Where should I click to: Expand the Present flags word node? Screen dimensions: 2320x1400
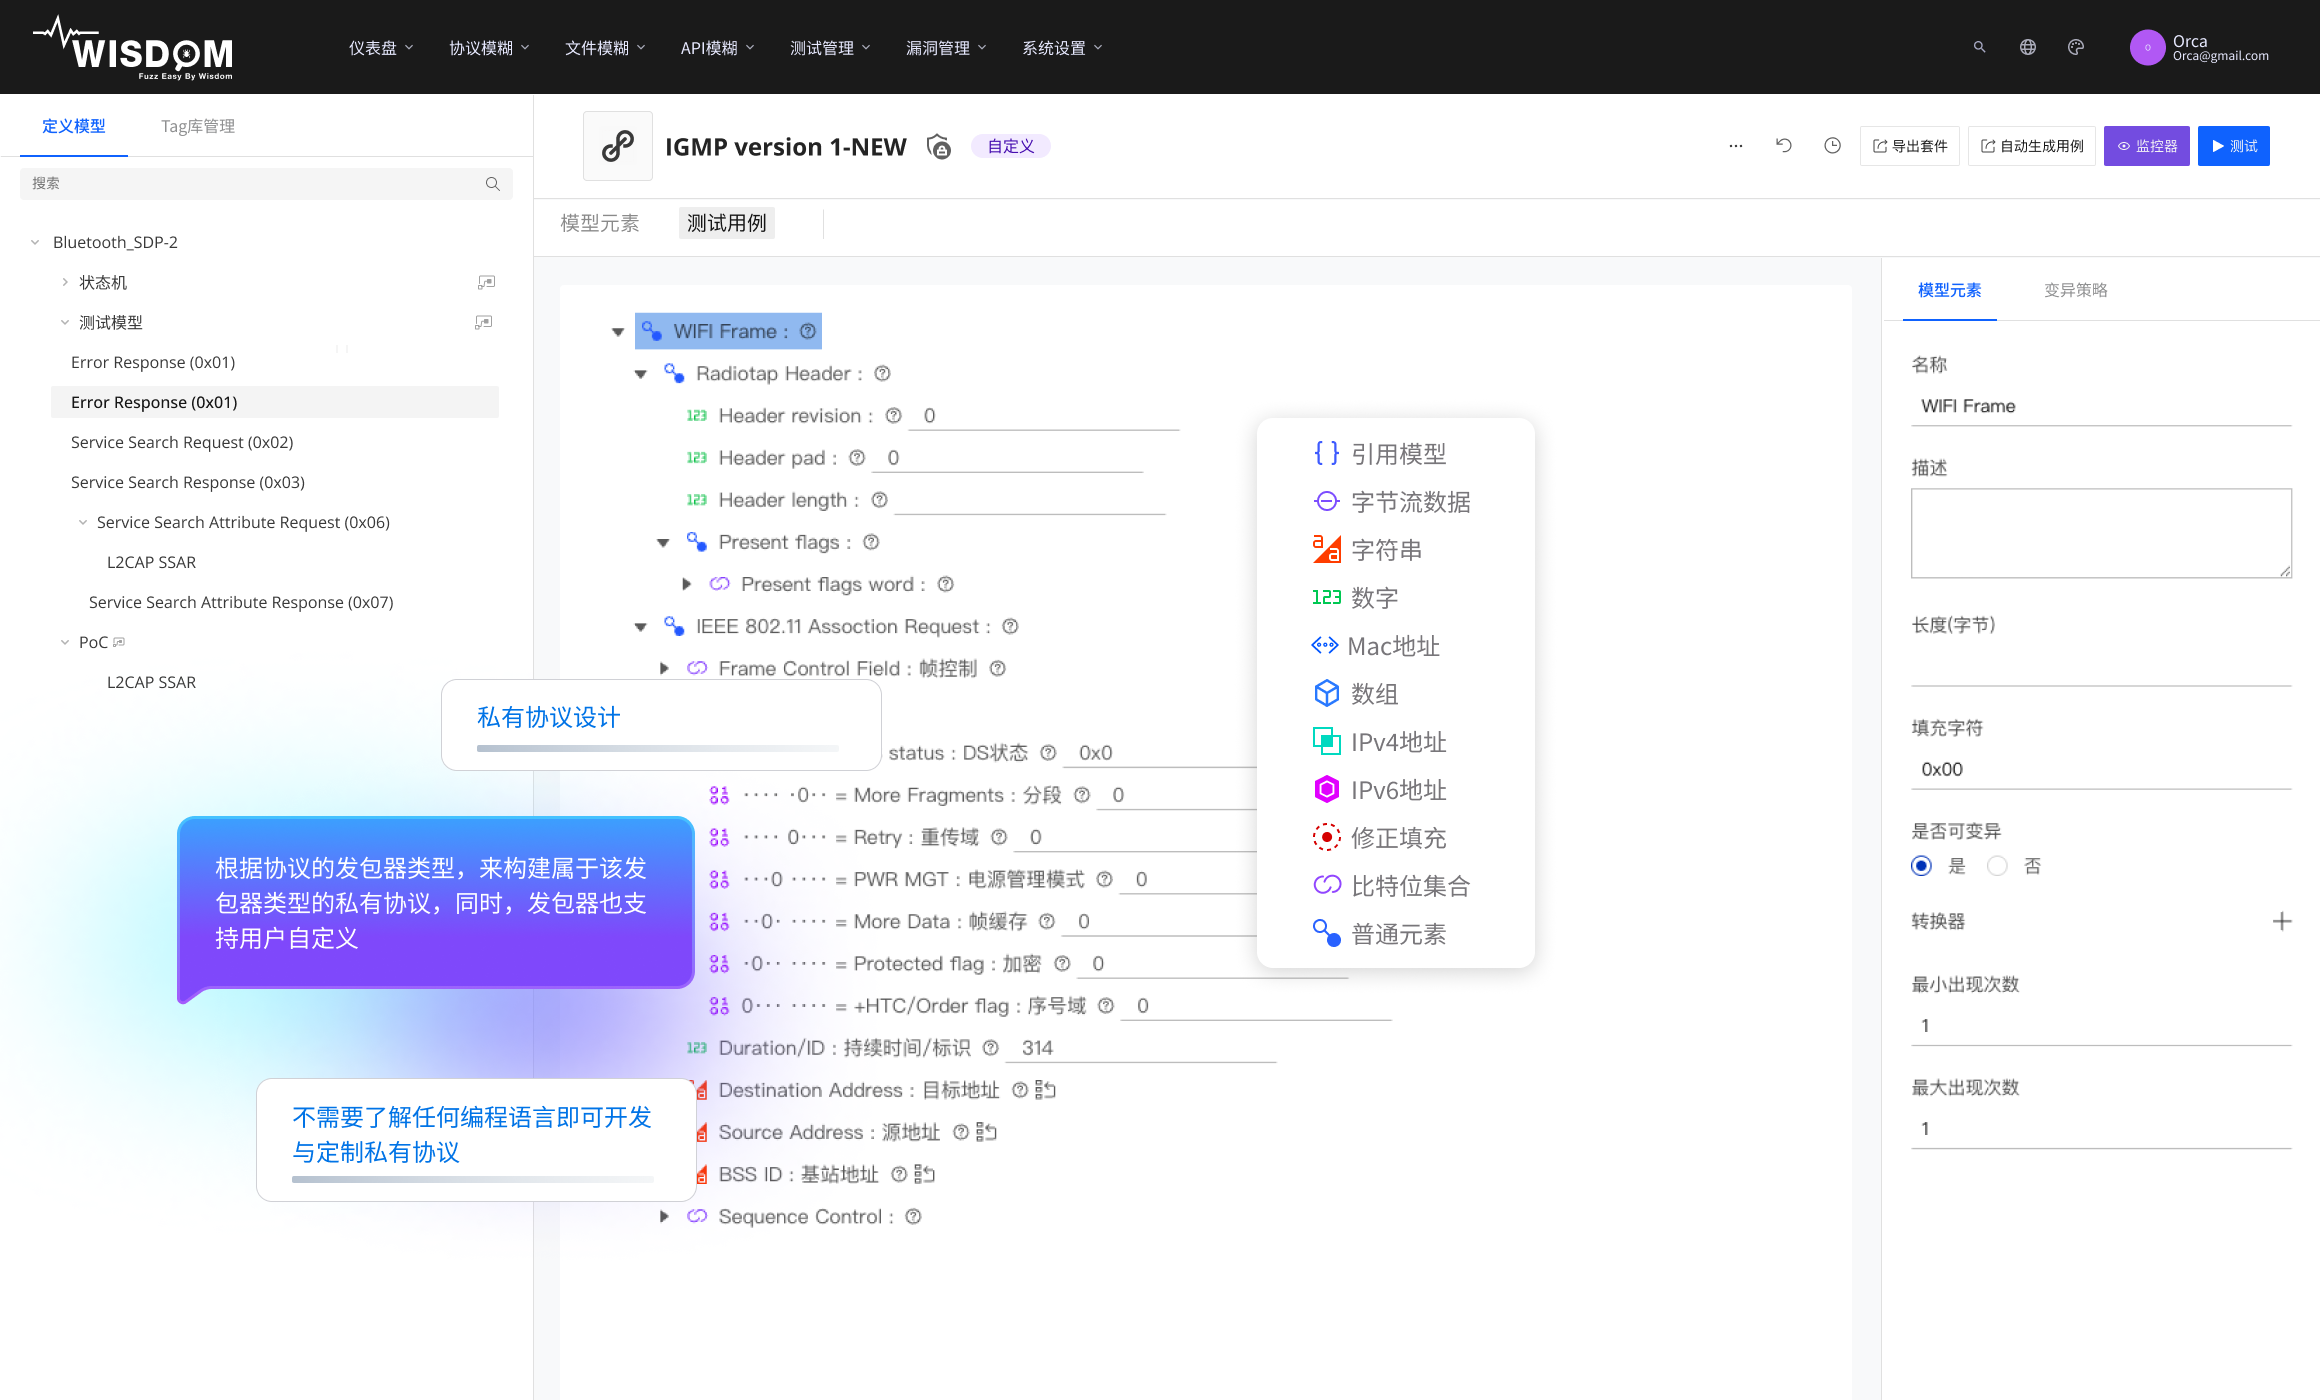[x=687, y=584]
